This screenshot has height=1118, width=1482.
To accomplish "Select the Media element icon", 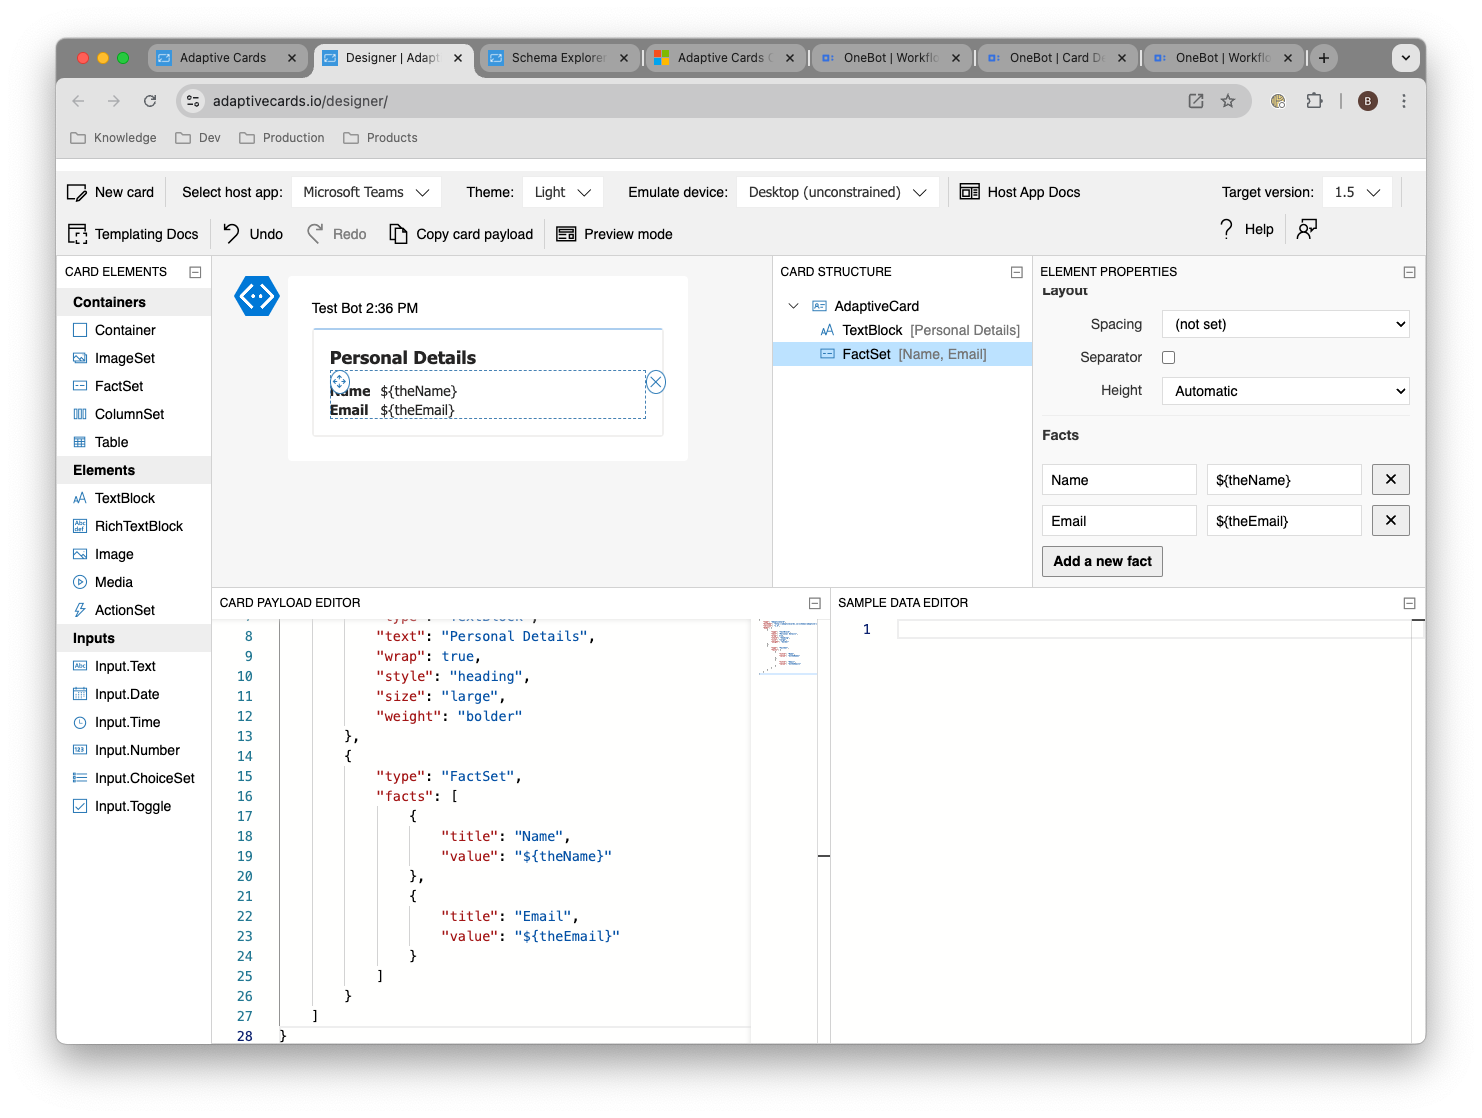I will coord(80,582).
